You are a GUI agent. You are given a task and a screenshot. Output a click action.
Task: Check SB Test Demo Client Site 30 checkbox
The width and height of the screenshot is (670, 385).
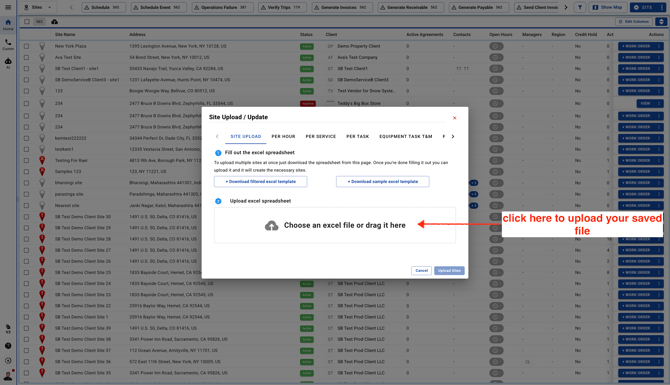coord(26,217)
